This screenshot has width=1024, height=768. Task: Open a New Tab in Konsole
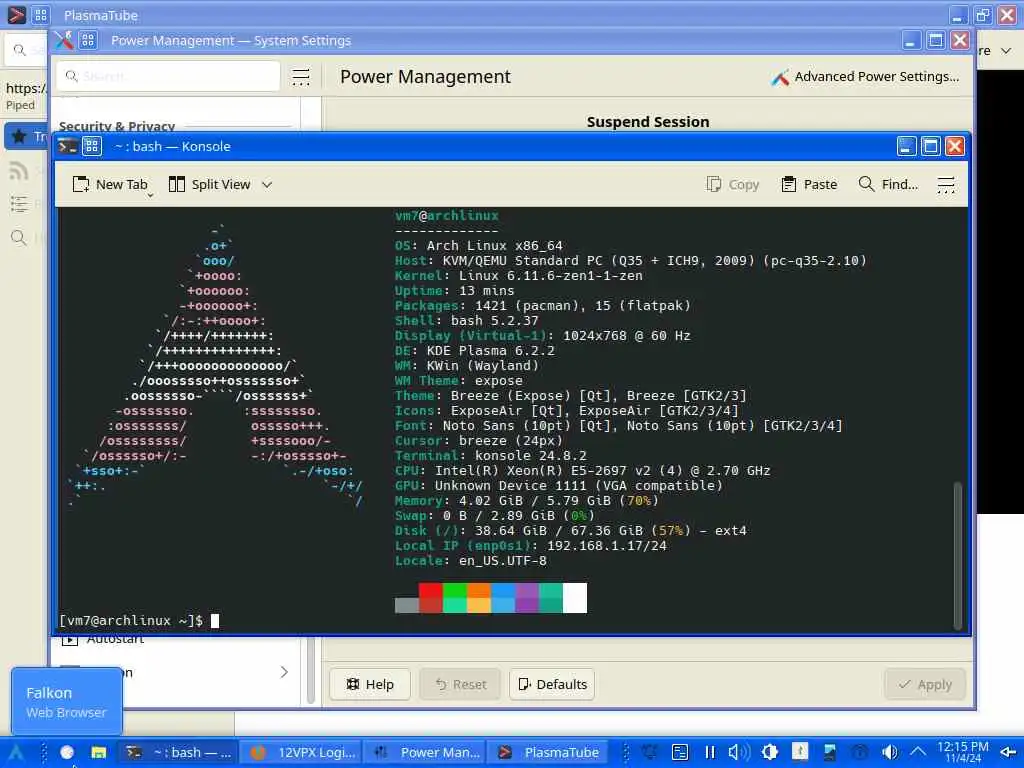pyautogui.click(x=110, y=184)
